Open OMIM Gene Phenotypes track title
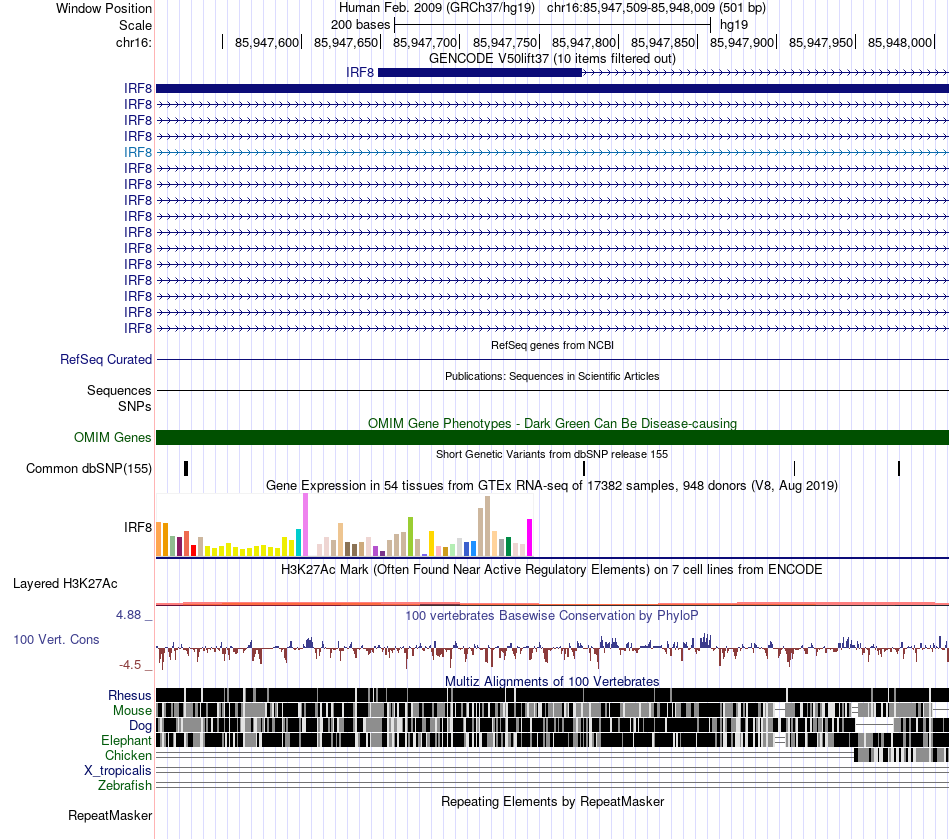This screenshot has height=839, width=950. (x=552, y=423)
